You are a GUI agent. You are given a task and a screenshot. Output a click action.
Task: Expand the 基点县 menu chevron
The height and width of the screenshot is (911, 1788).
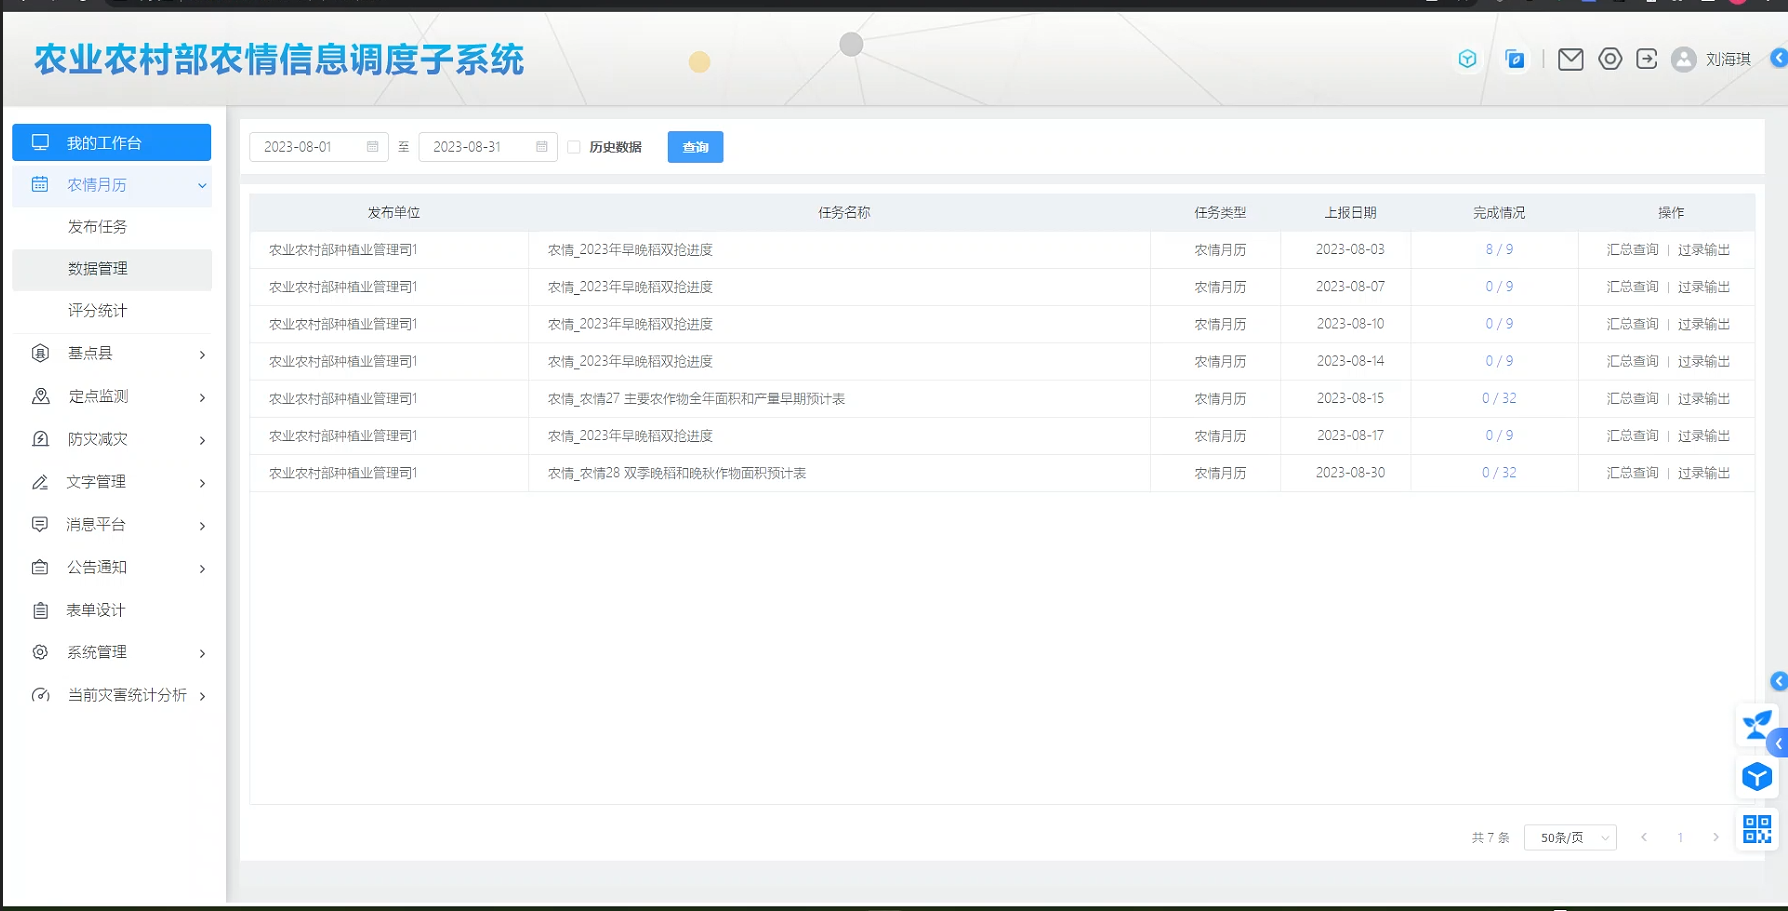coord(202,355)
